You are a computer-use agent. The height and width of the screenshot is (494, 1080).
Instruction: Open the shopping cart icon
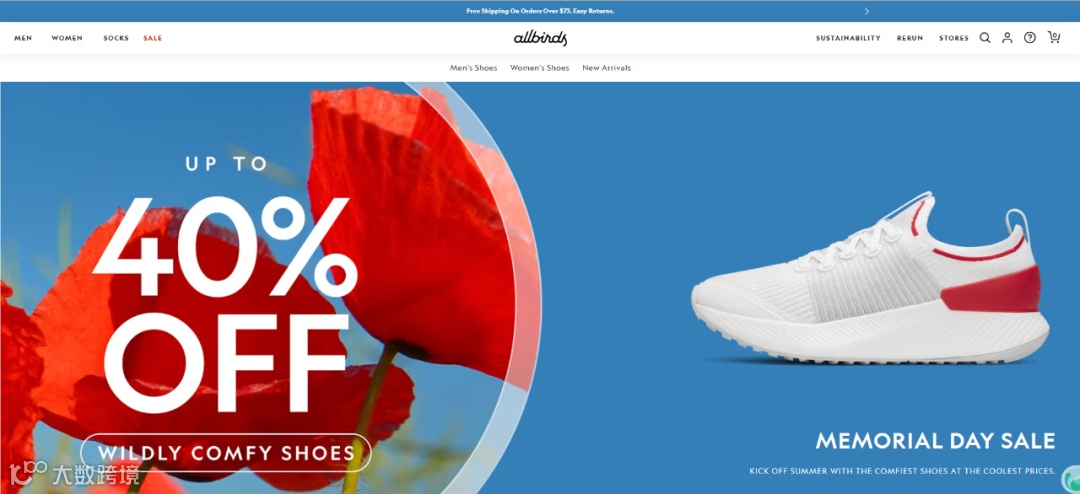tap(1054, 37)
